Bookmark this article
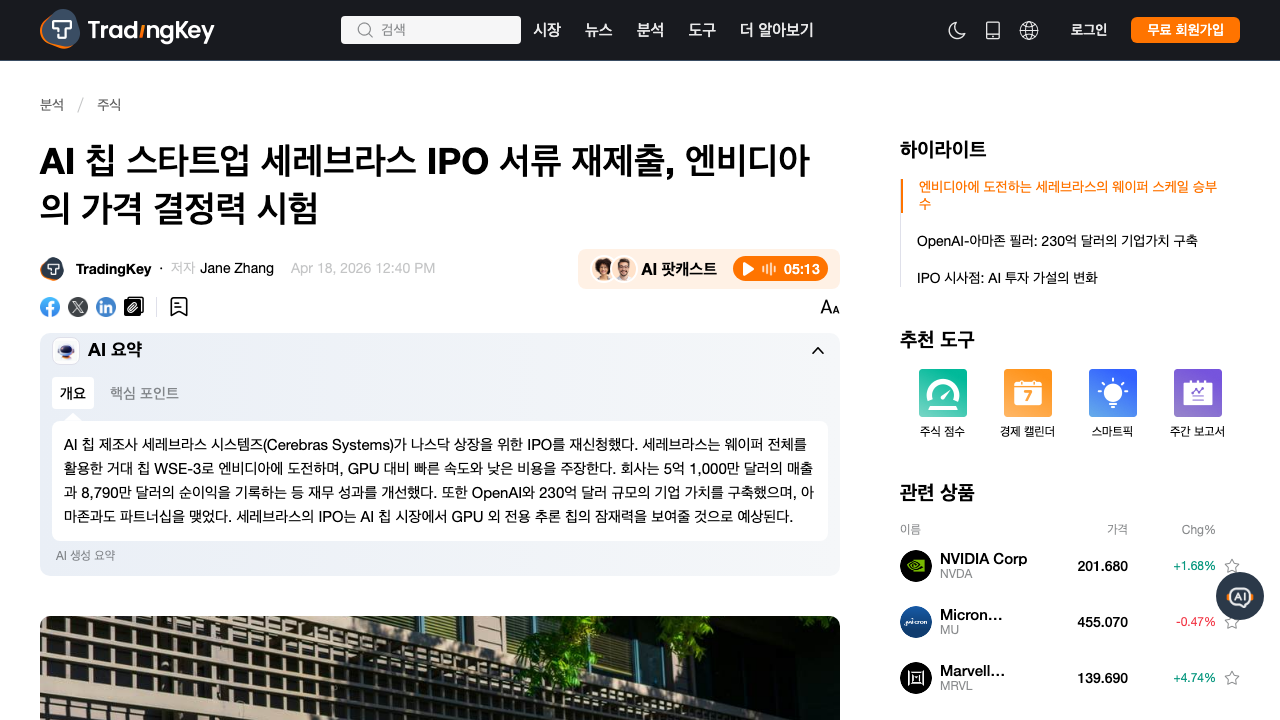 pos(179,307)
